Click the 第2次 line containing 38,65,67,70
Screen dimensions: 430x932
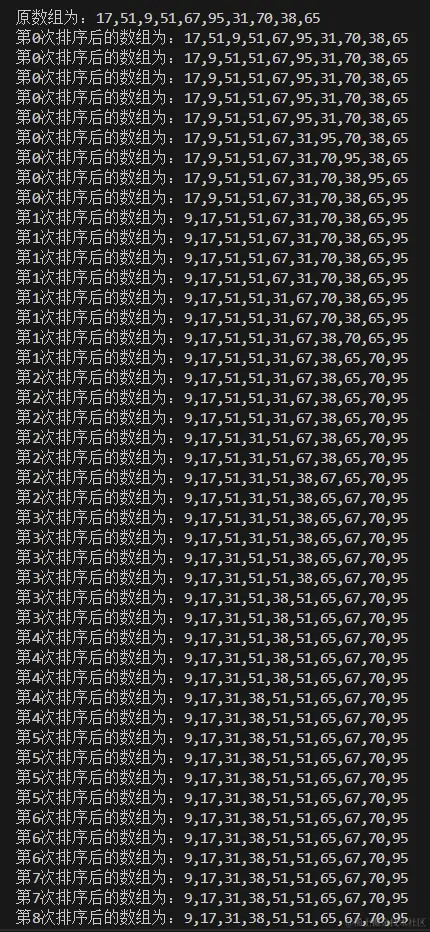(212, 498)
